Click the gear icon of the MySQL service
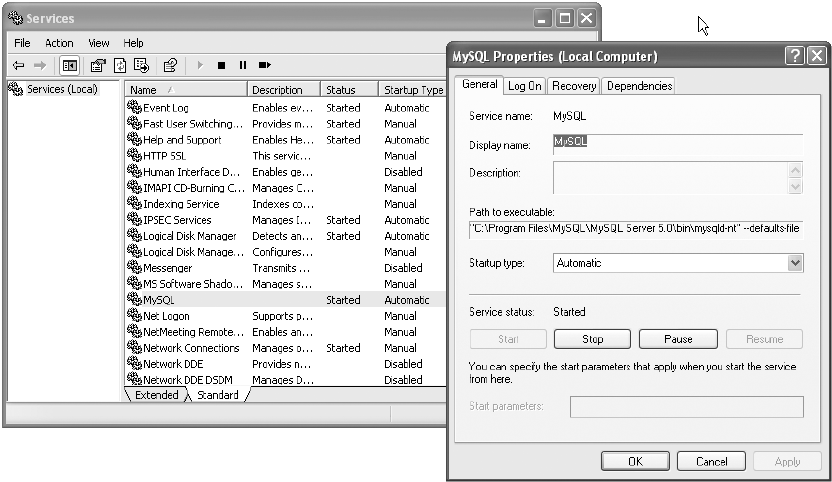 tap(134, 299)
